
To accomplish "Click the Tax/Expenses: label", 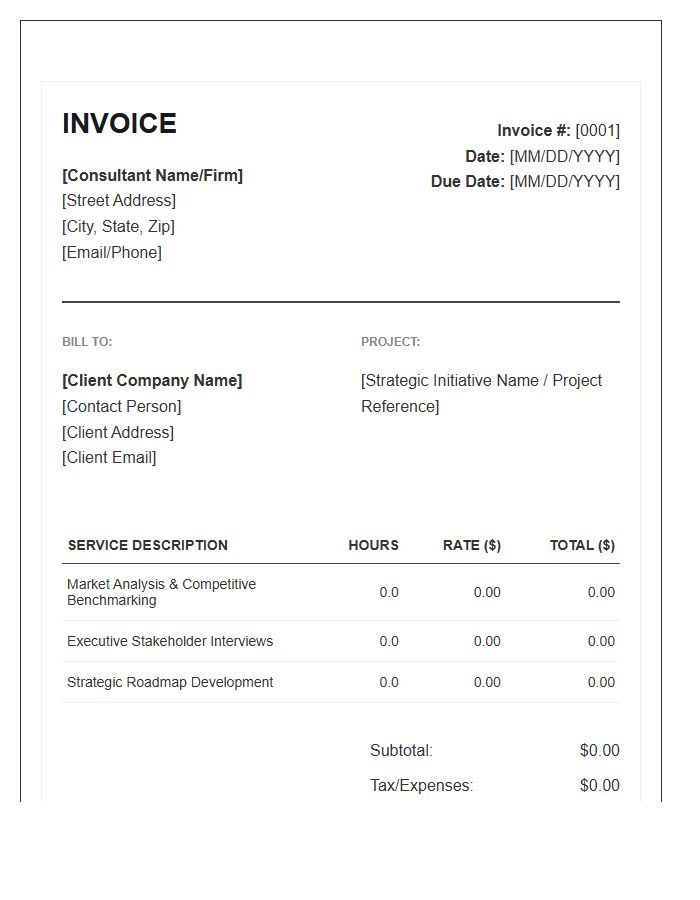I will click(x=422, y=785).
